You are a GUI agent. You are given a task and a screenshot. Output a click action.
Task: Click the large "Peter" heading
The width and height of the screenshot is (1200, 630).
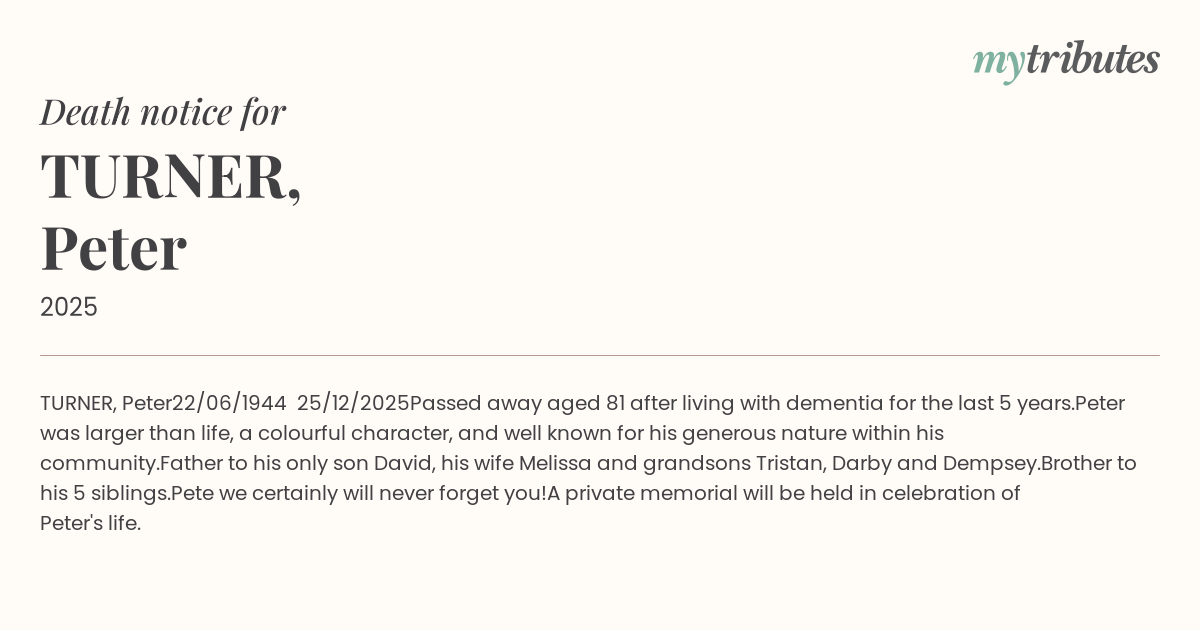(114, 248)
